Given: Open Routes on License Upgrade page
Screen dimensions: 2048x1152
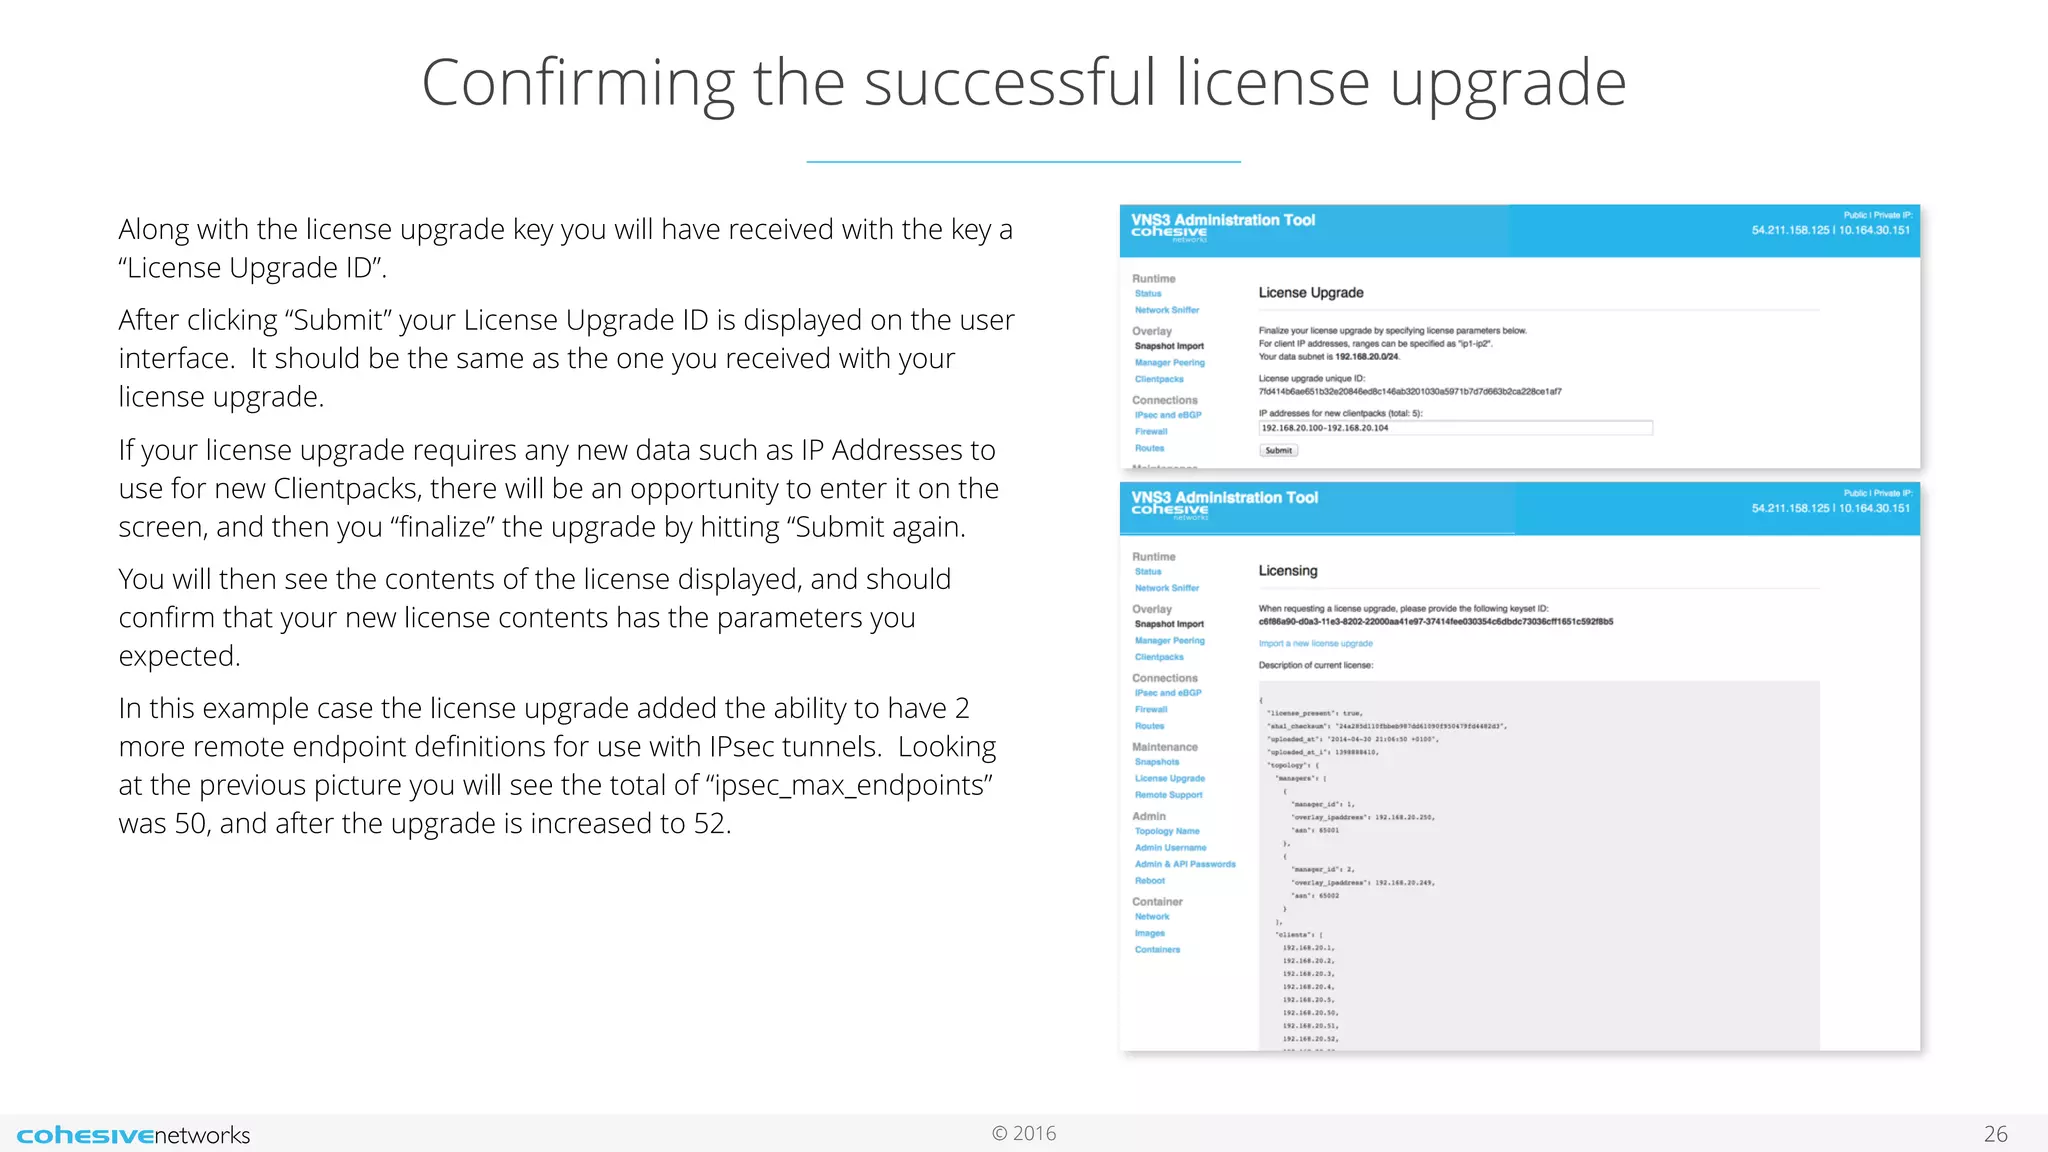Looking at the screenshot, I should (1149, 448).
